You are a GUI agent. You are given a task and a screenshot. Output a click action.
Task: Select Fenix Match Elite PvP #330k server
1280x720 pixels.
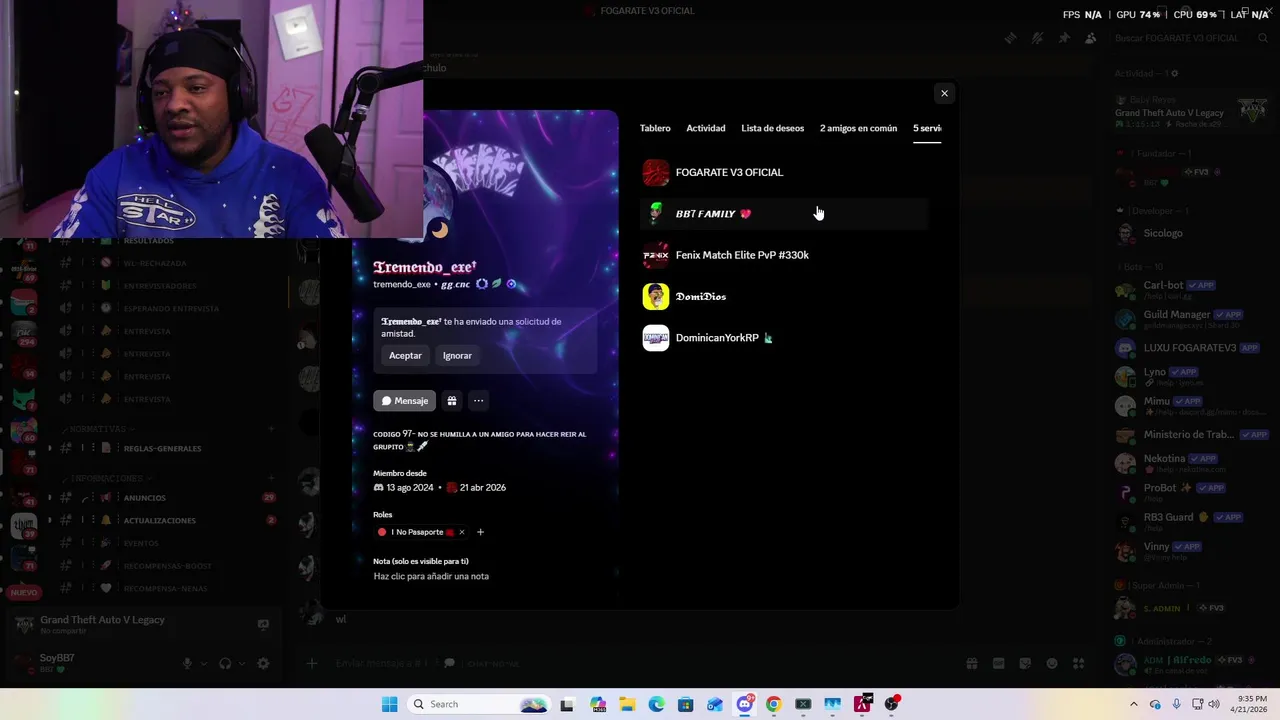(x=785, y=255)
